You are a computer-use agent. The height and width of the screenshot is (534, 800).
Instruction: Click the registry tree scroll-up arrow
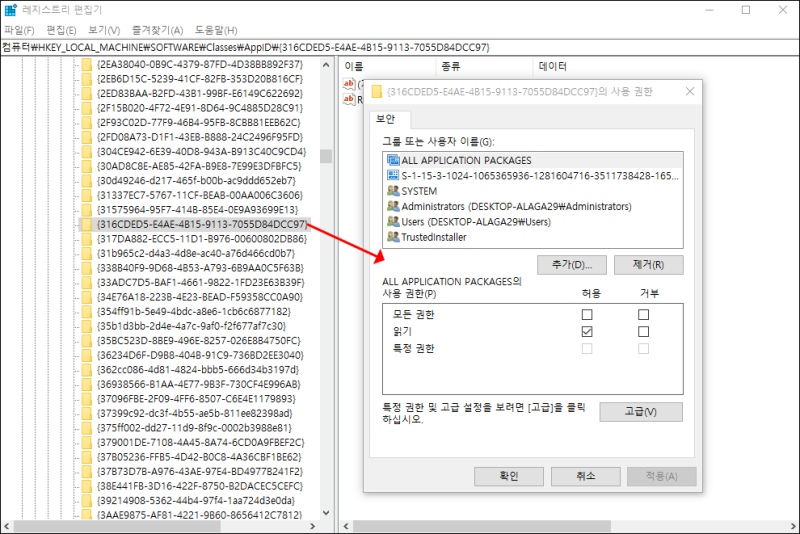coord(326,65)
